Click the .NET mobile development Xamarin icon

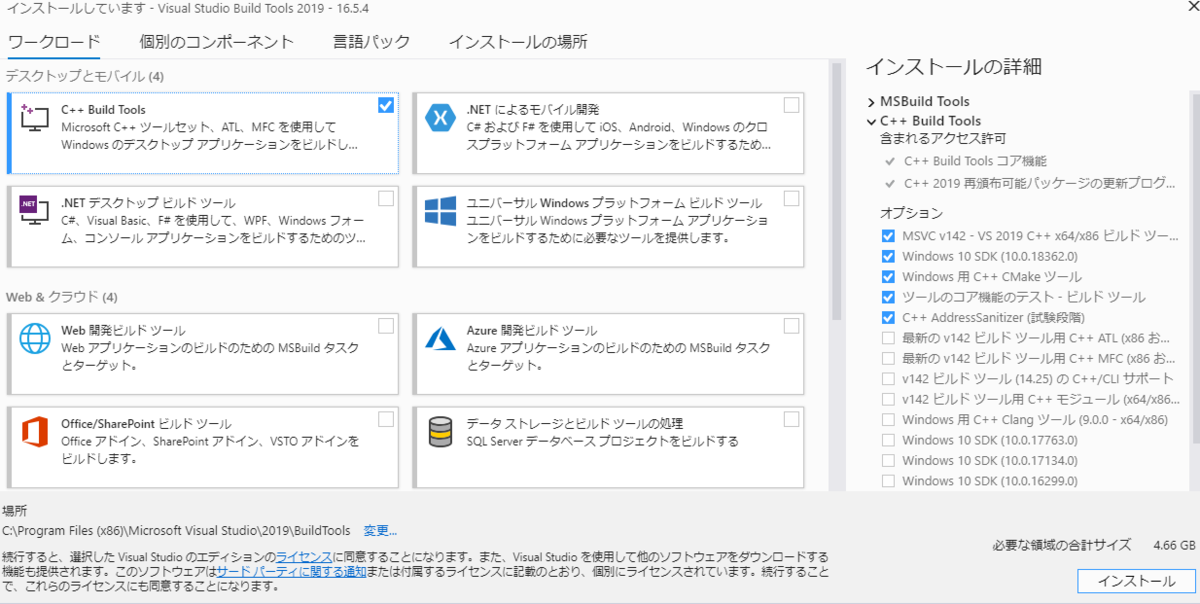pyautogui.click(x=440, y=119)
